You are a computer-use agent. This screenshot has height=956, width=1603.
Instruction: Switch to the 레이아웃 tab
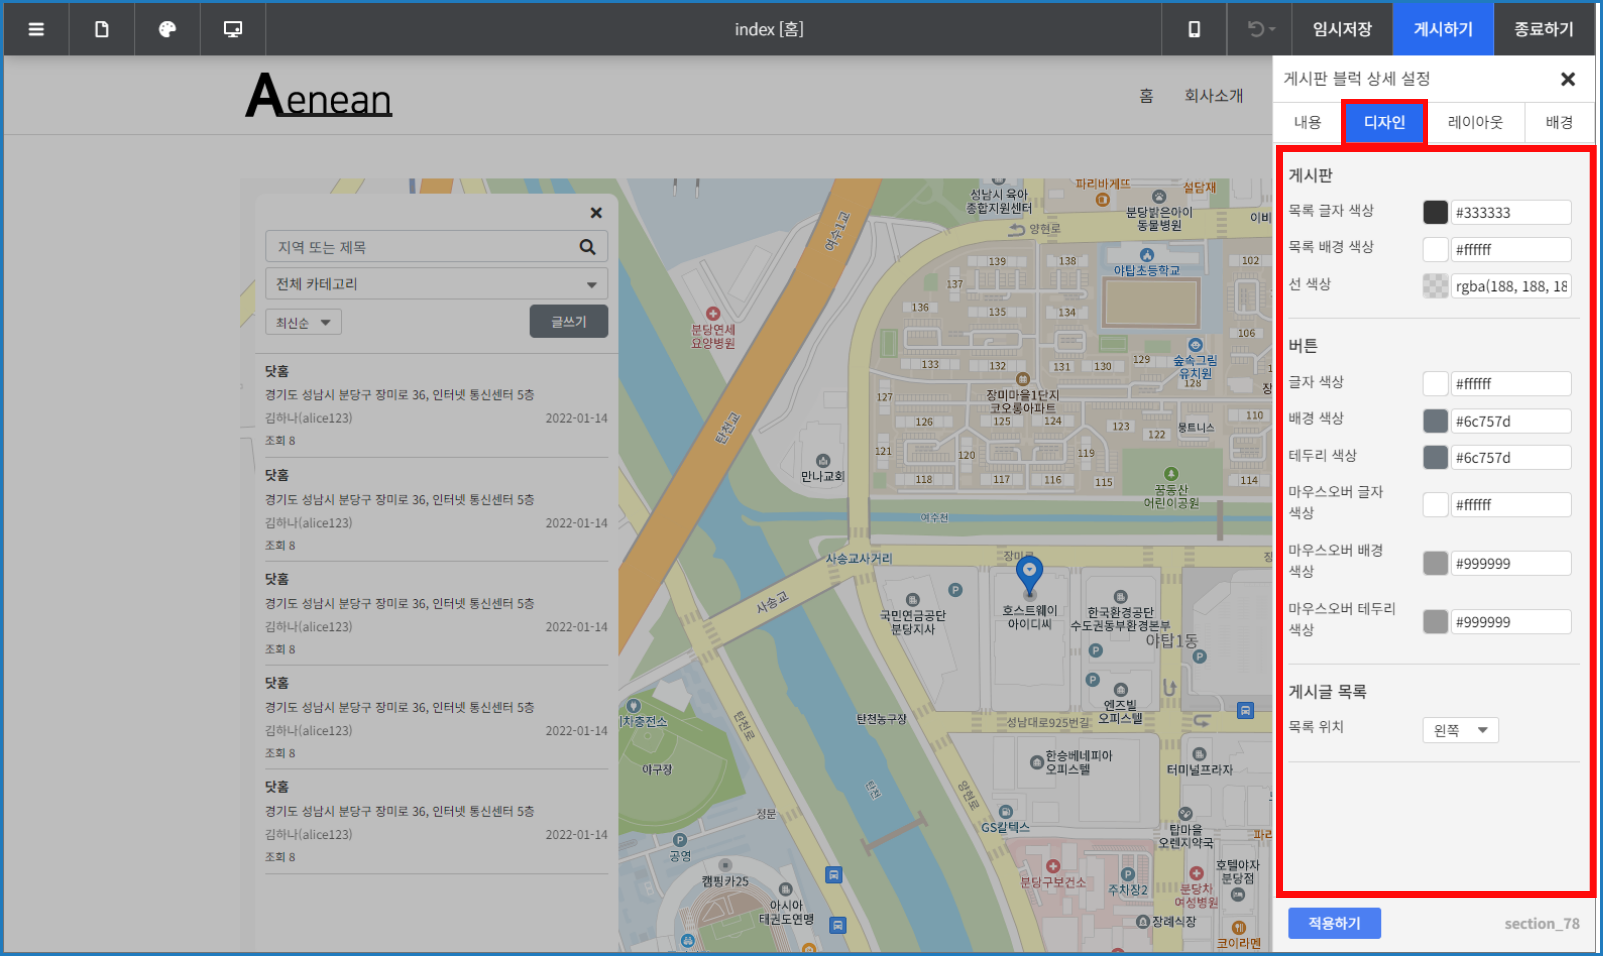coord(1475,122)
